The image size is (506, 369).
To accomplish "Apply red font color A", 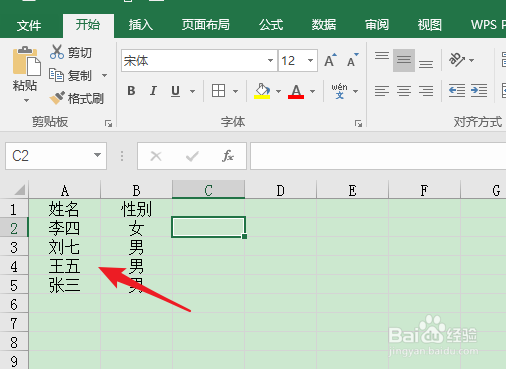I will pos(296,91).
